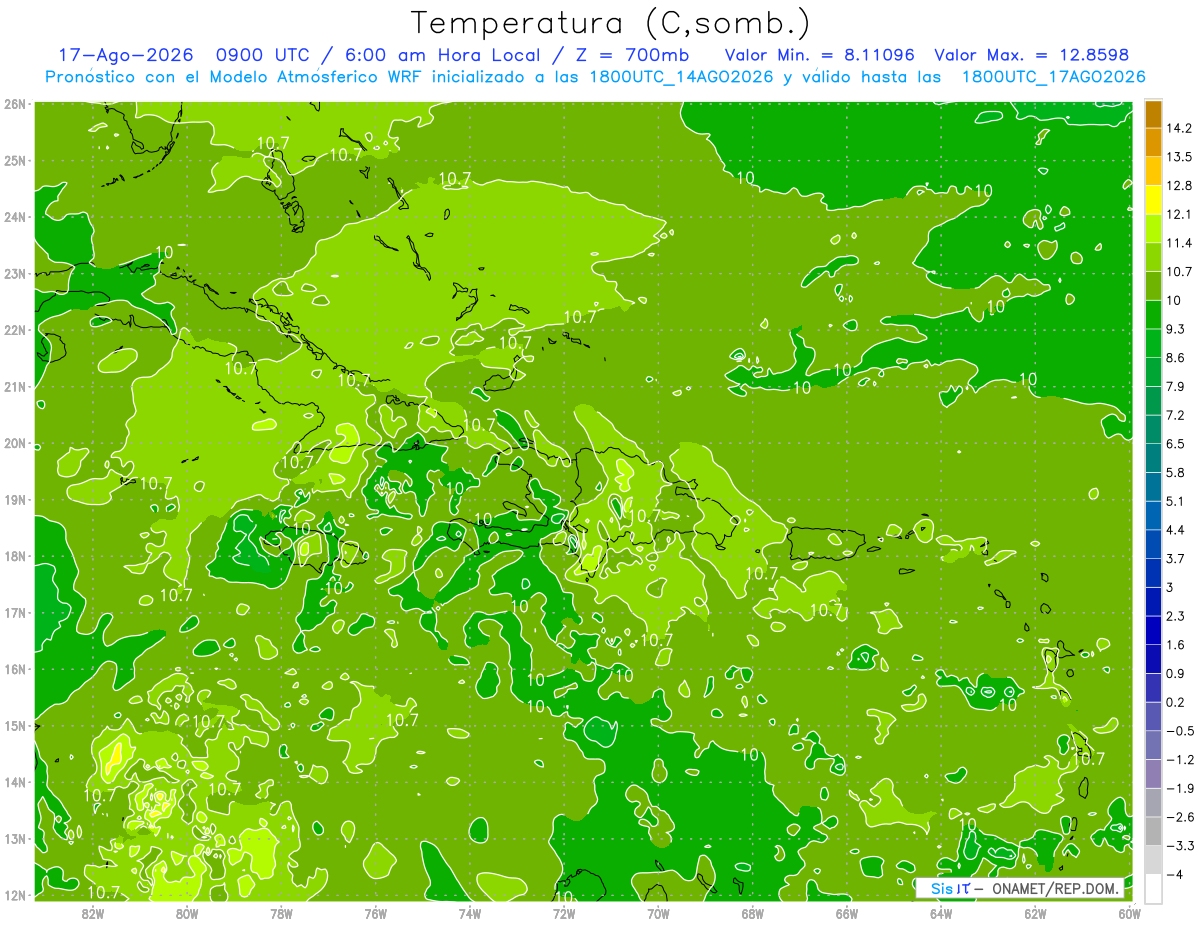Click the '-3.3' color scale value
This screenshot has height=927, width=1200.
[x=1179, y=846]
